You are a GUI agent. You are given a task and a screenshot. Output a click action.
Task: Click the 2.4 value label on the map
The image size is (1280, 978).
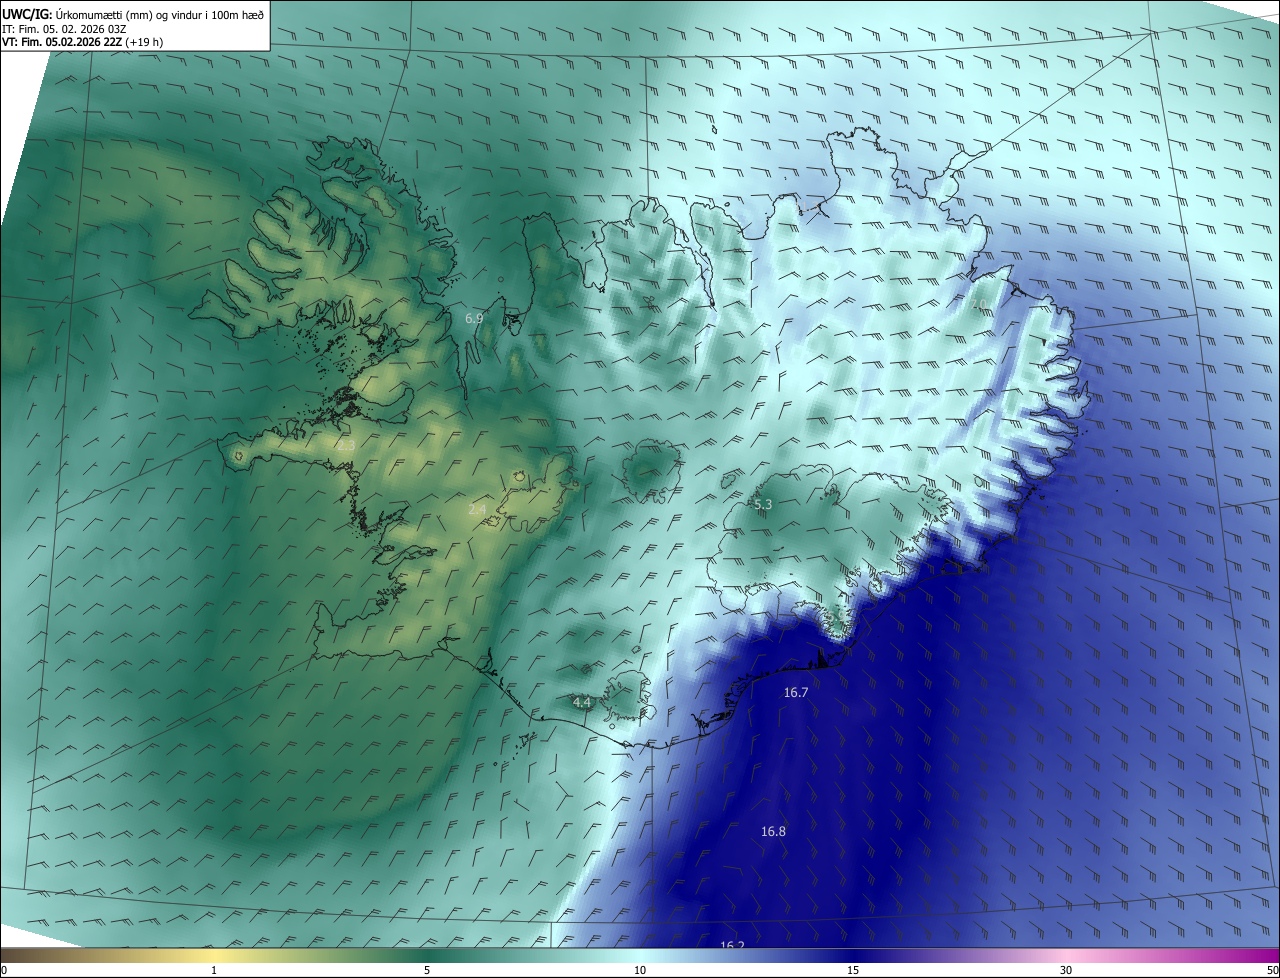pyautogui.click(x=477, y=510)
